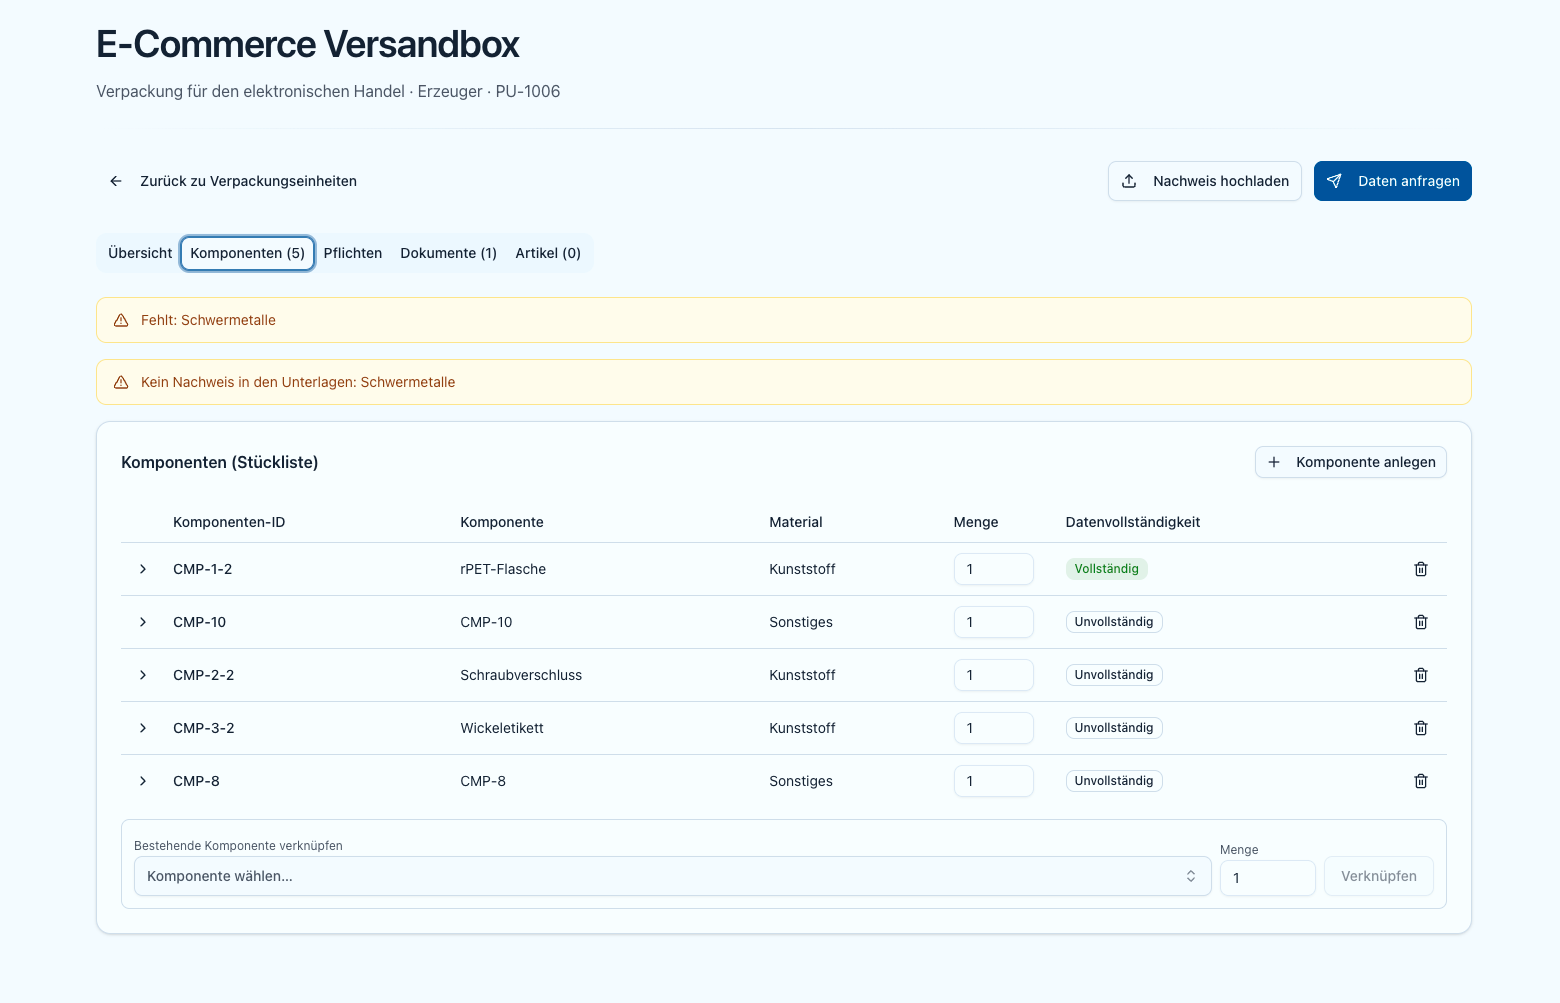Image resolution: width=1560 pixels, height=1003 pixels.
Task: Click the Verknüpfen button
Action: click(x=1378, y=876)
